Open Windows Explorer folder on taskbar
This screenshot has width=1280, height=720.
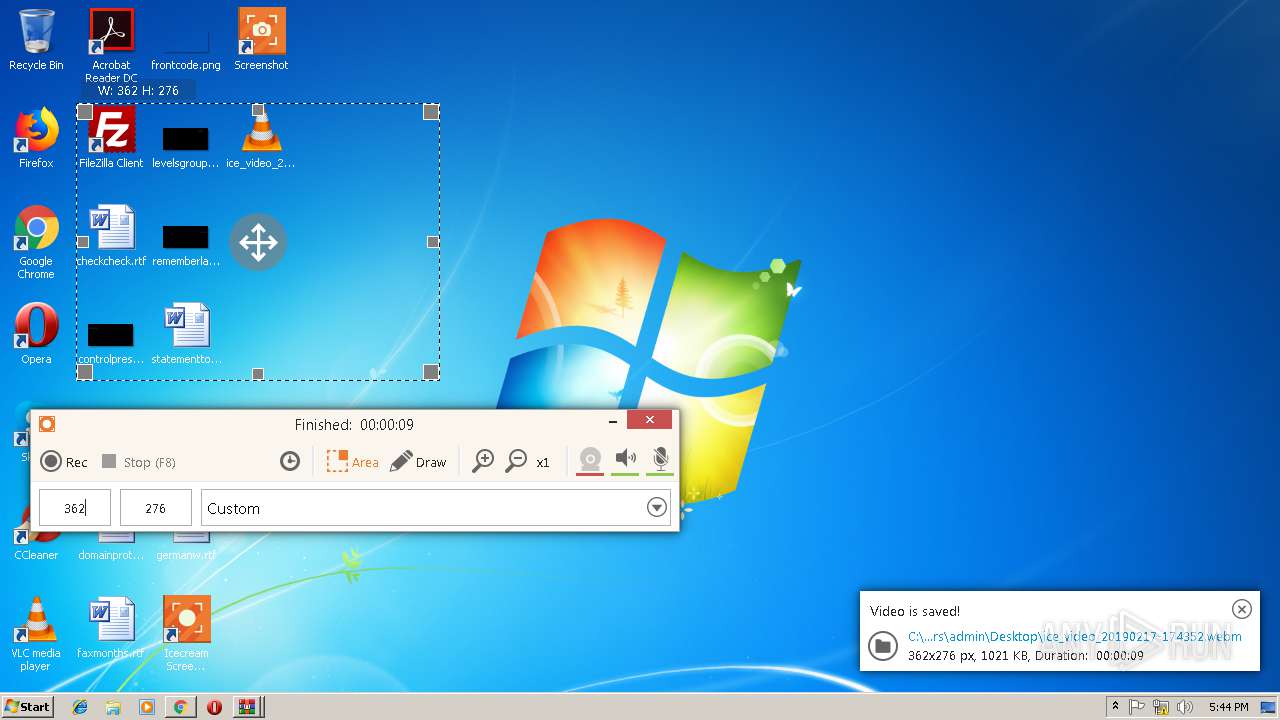point(113,707)
